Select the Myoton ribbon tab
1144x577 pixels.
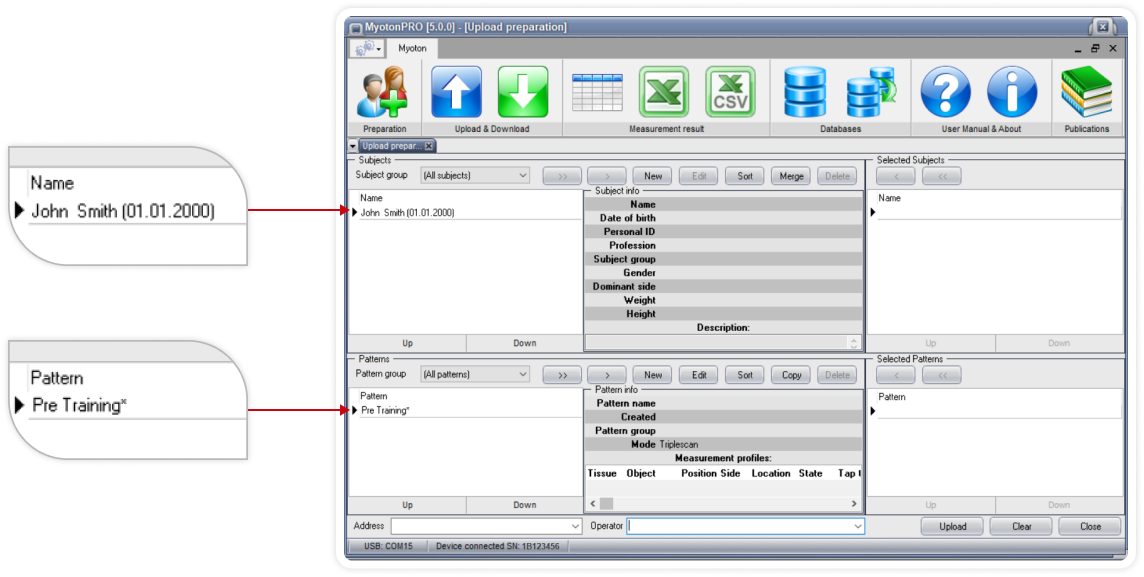(412, 48)
